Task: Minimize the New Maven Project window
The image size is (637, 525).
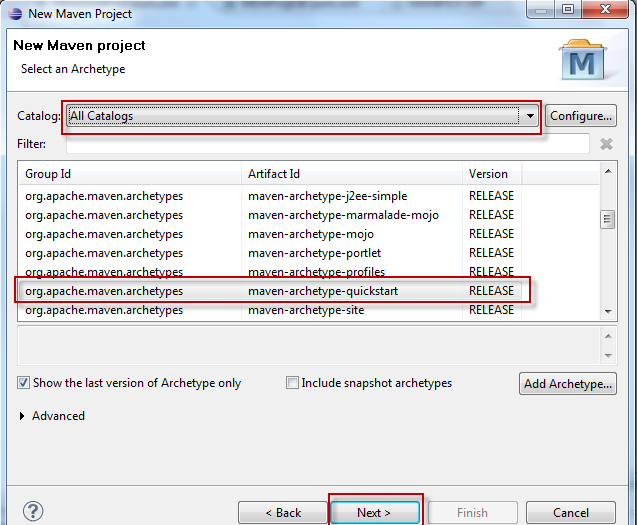Action: click(x=541, y=9)
